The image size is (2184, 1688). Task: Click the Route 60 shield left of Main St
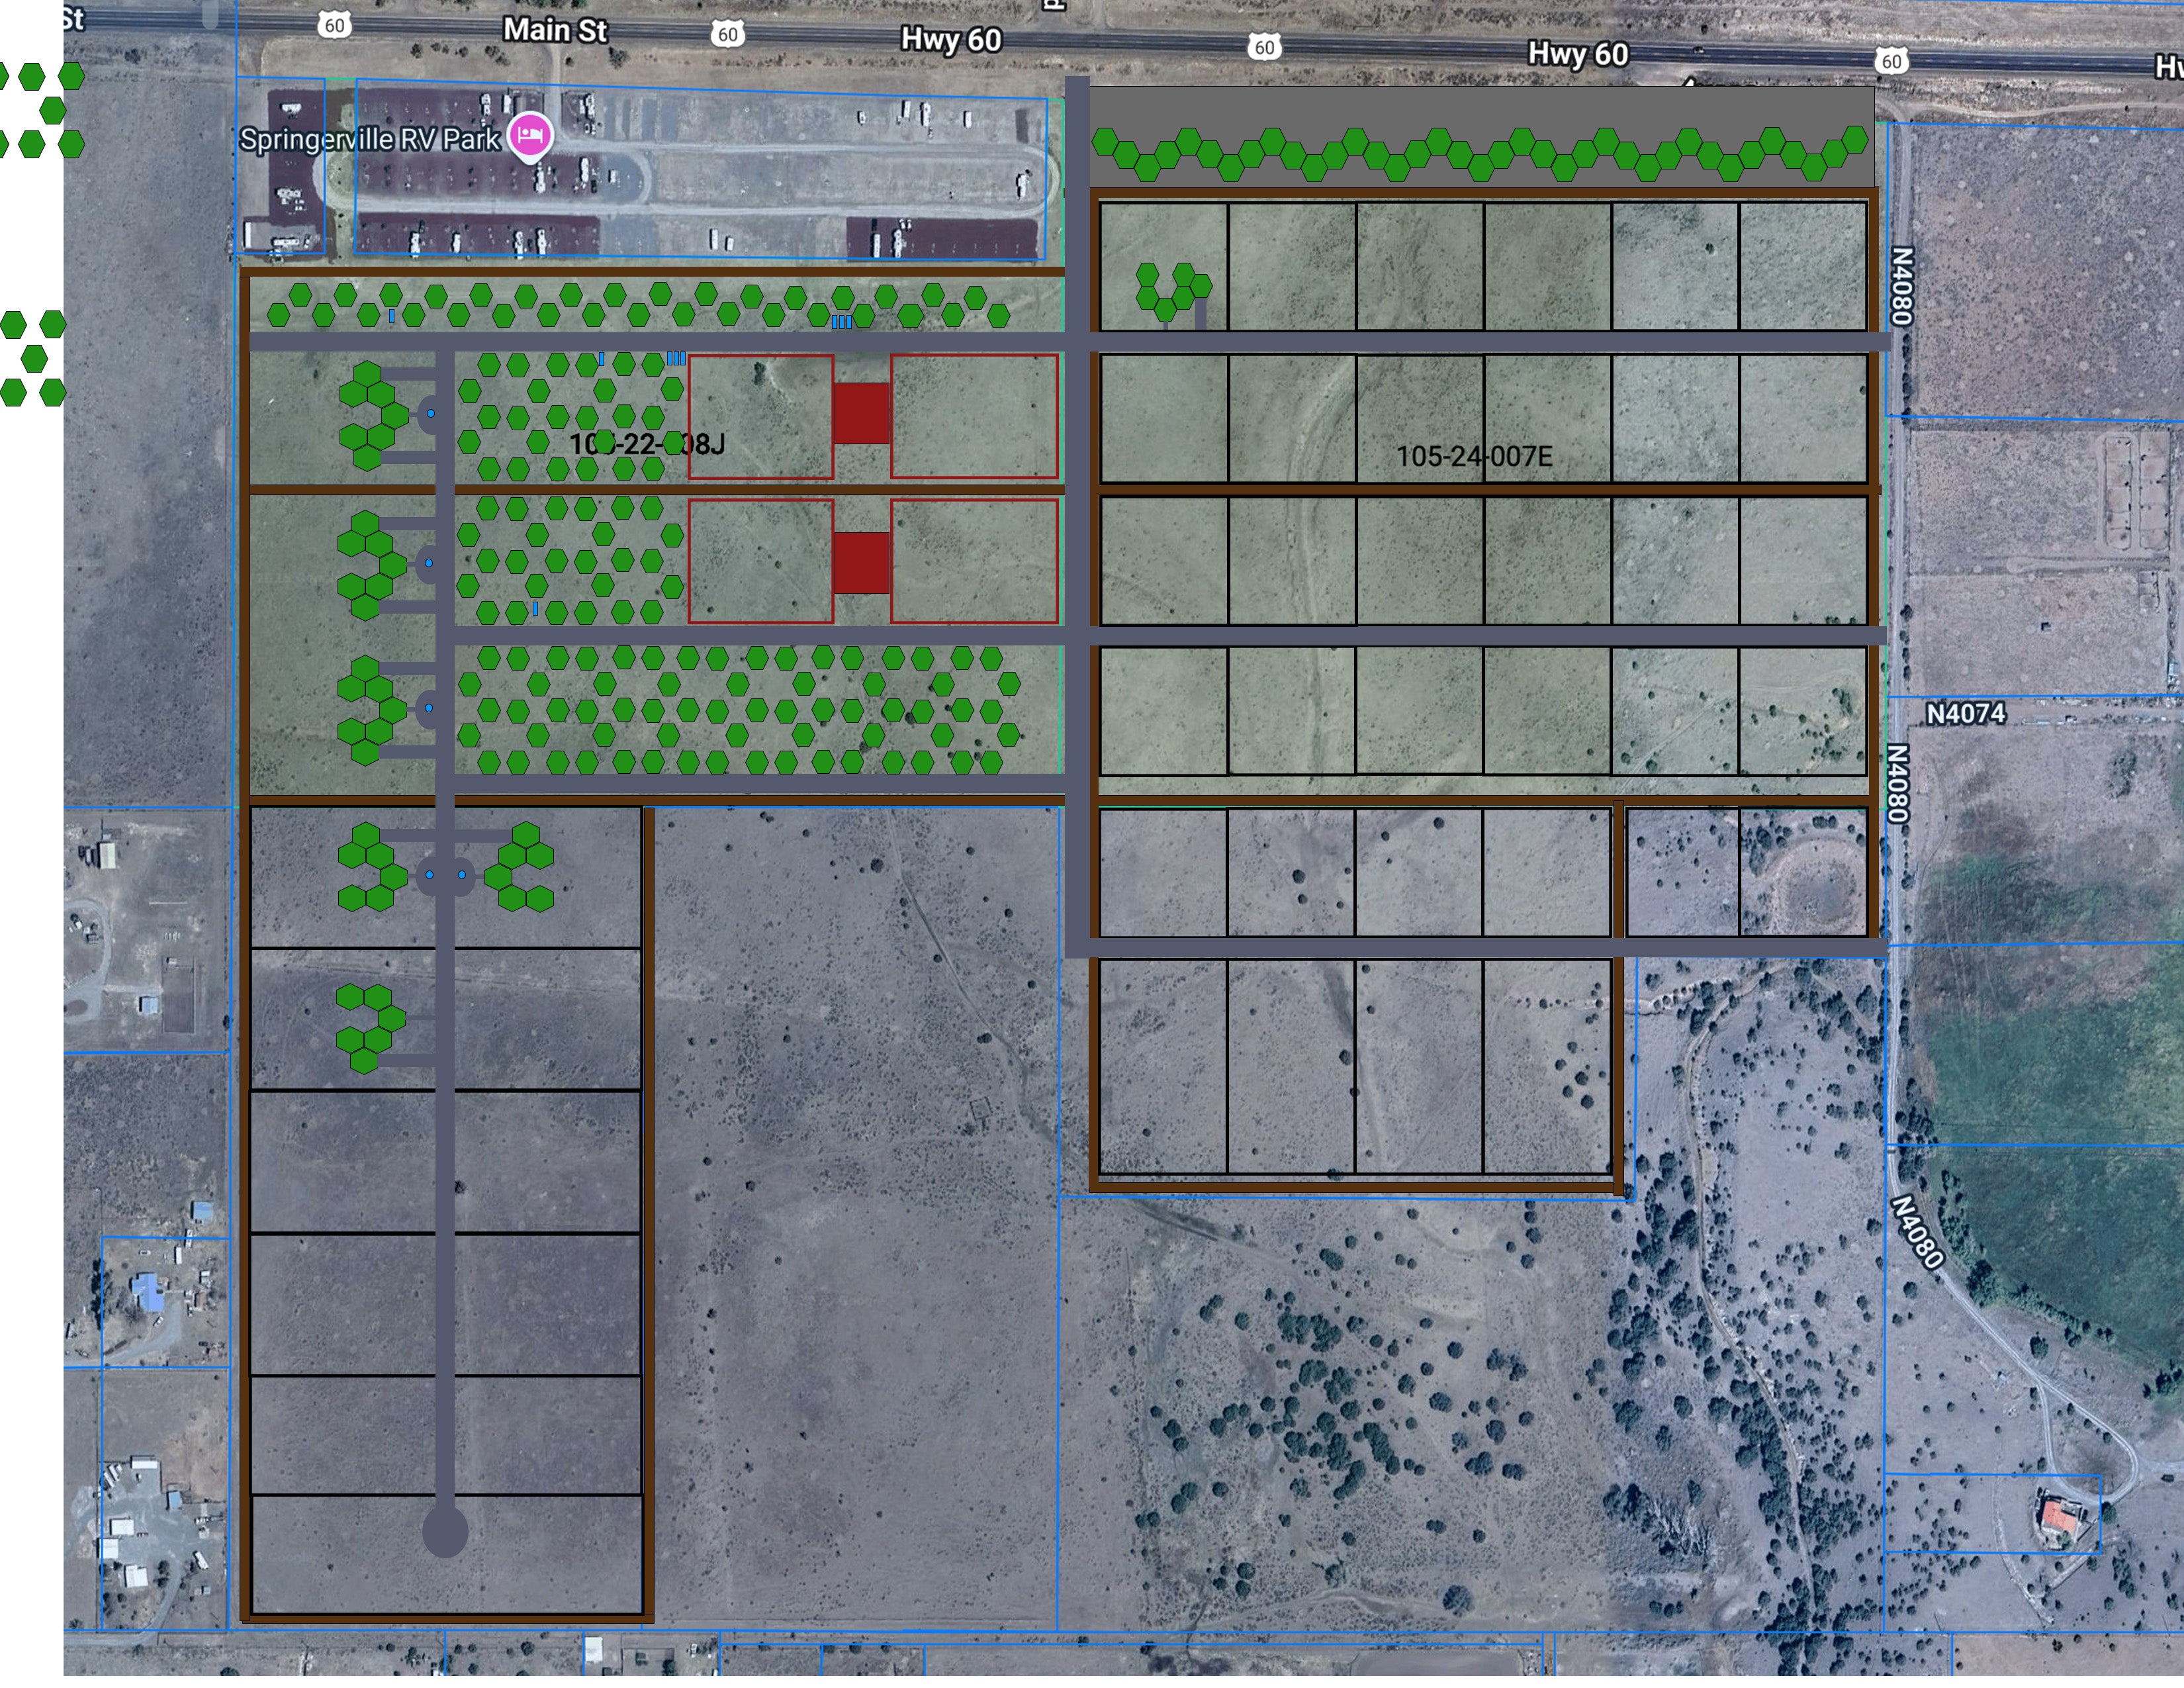click(335, 25)
